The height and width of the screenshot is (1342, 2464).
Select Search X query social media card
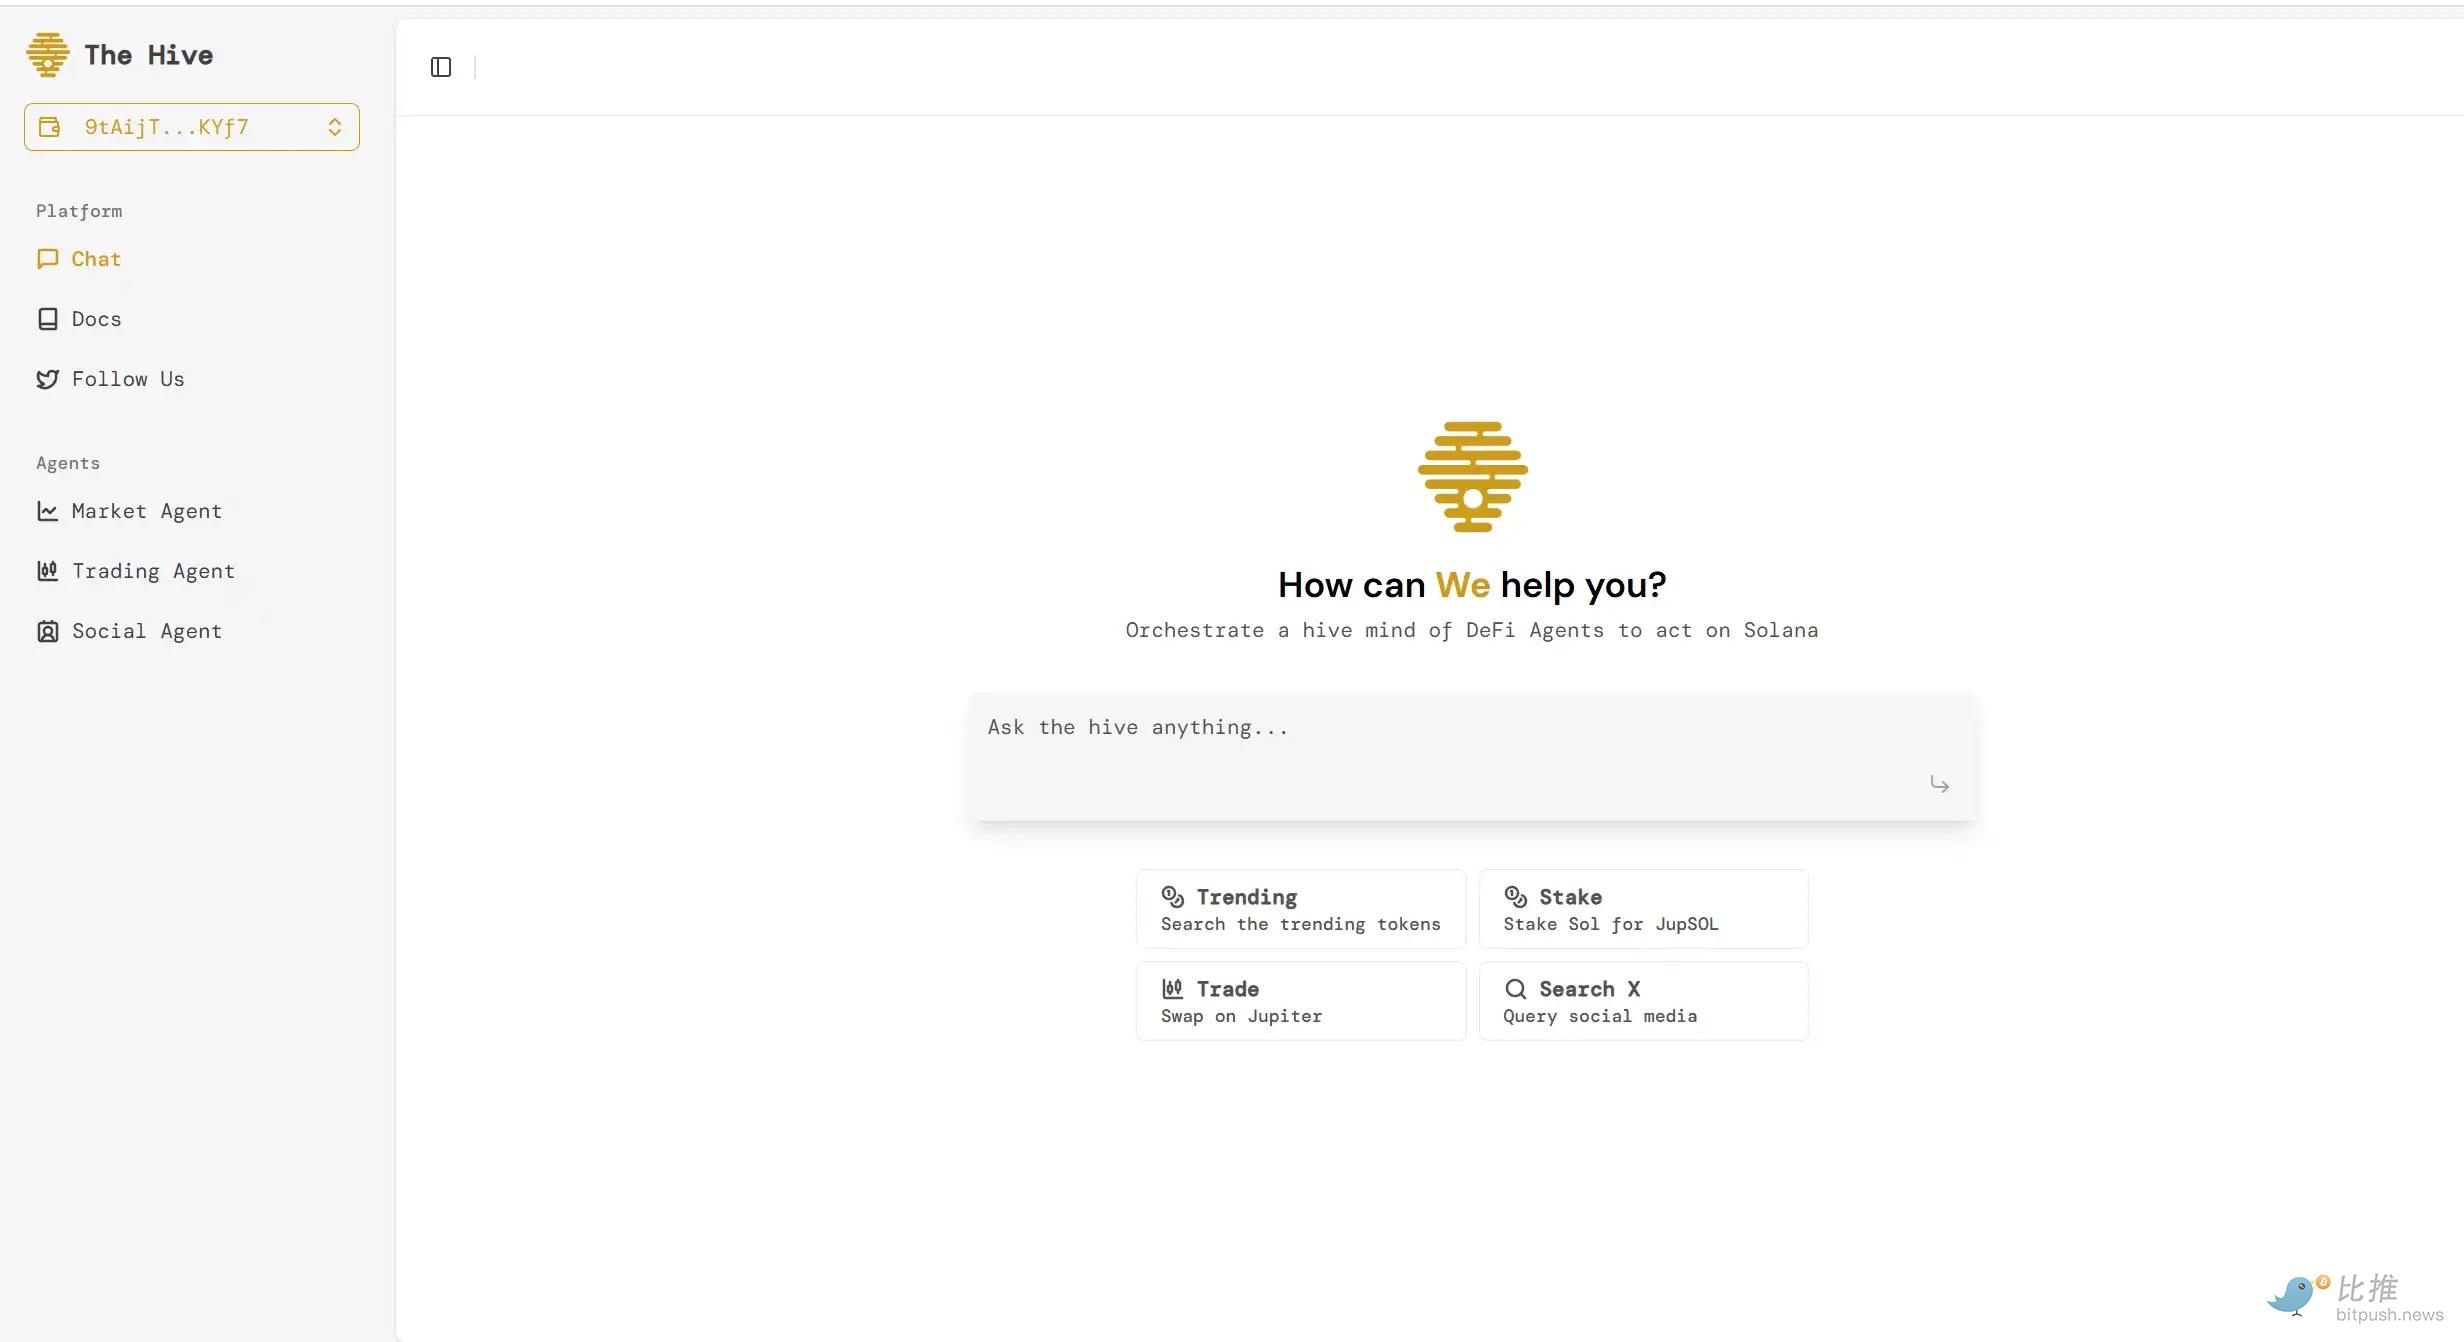1643,1001
